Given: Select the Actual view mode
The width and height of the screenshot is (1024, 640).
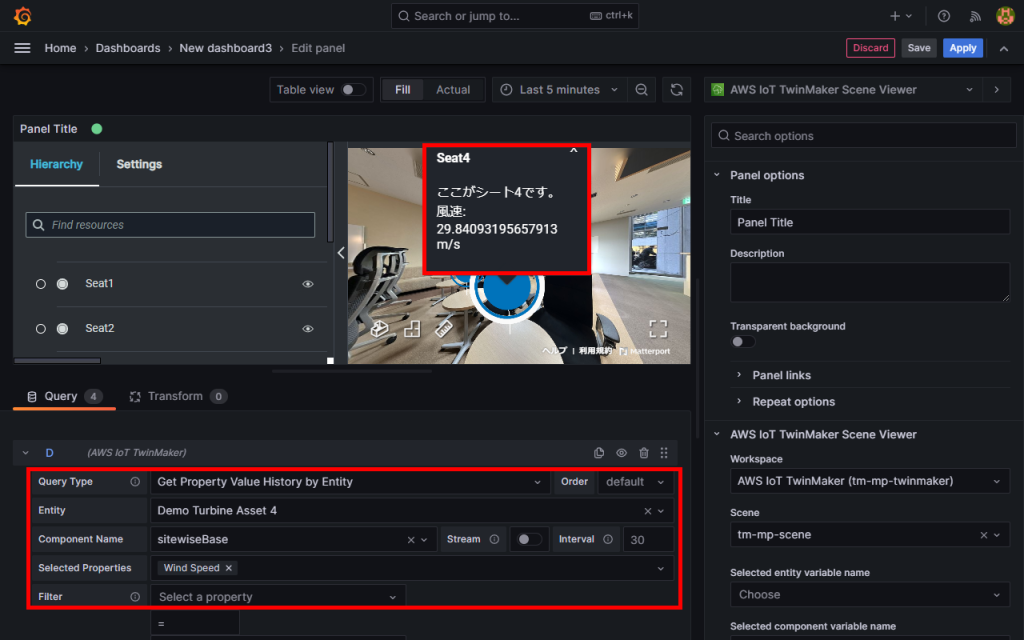Looking at the screenshot, I should coord(453,89).
